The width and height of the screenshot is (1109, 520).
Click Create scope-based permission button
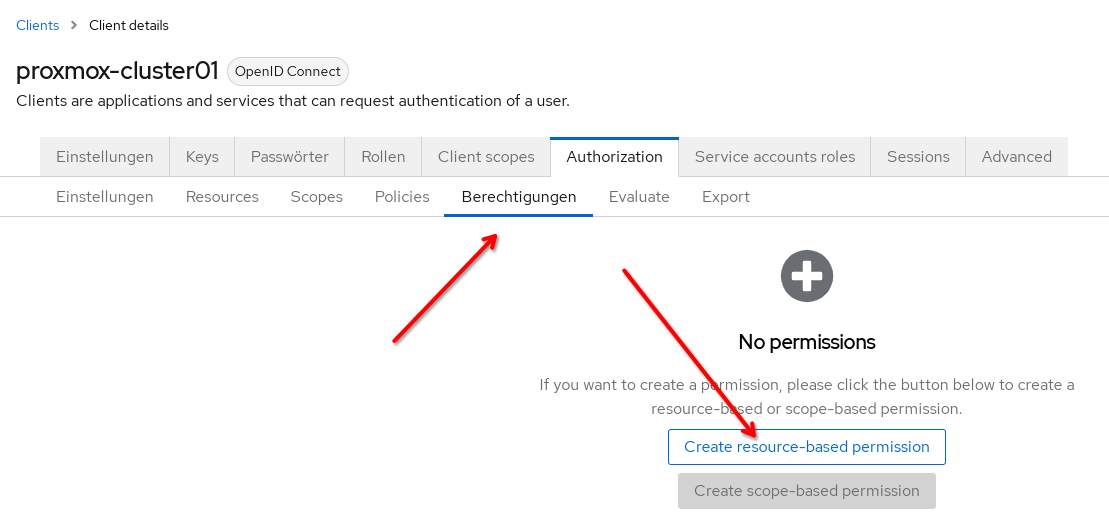tap(806, 491)
